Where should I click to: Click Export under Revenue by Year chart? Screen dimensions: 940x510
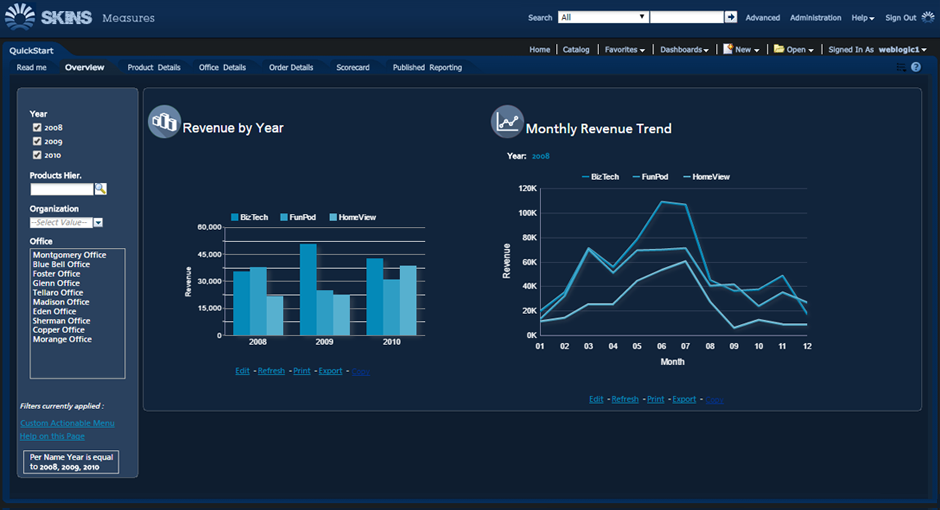330,371
